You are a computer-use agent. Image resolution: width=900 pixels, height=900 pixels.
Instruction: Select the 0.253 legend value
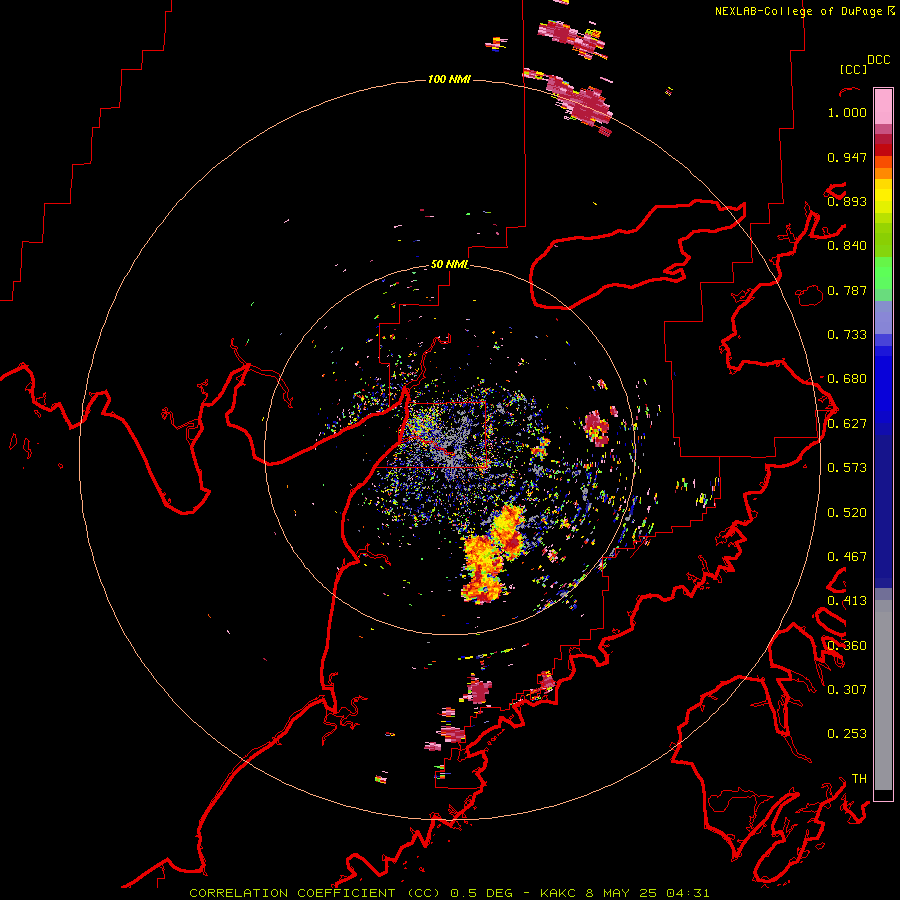[847, 734]
